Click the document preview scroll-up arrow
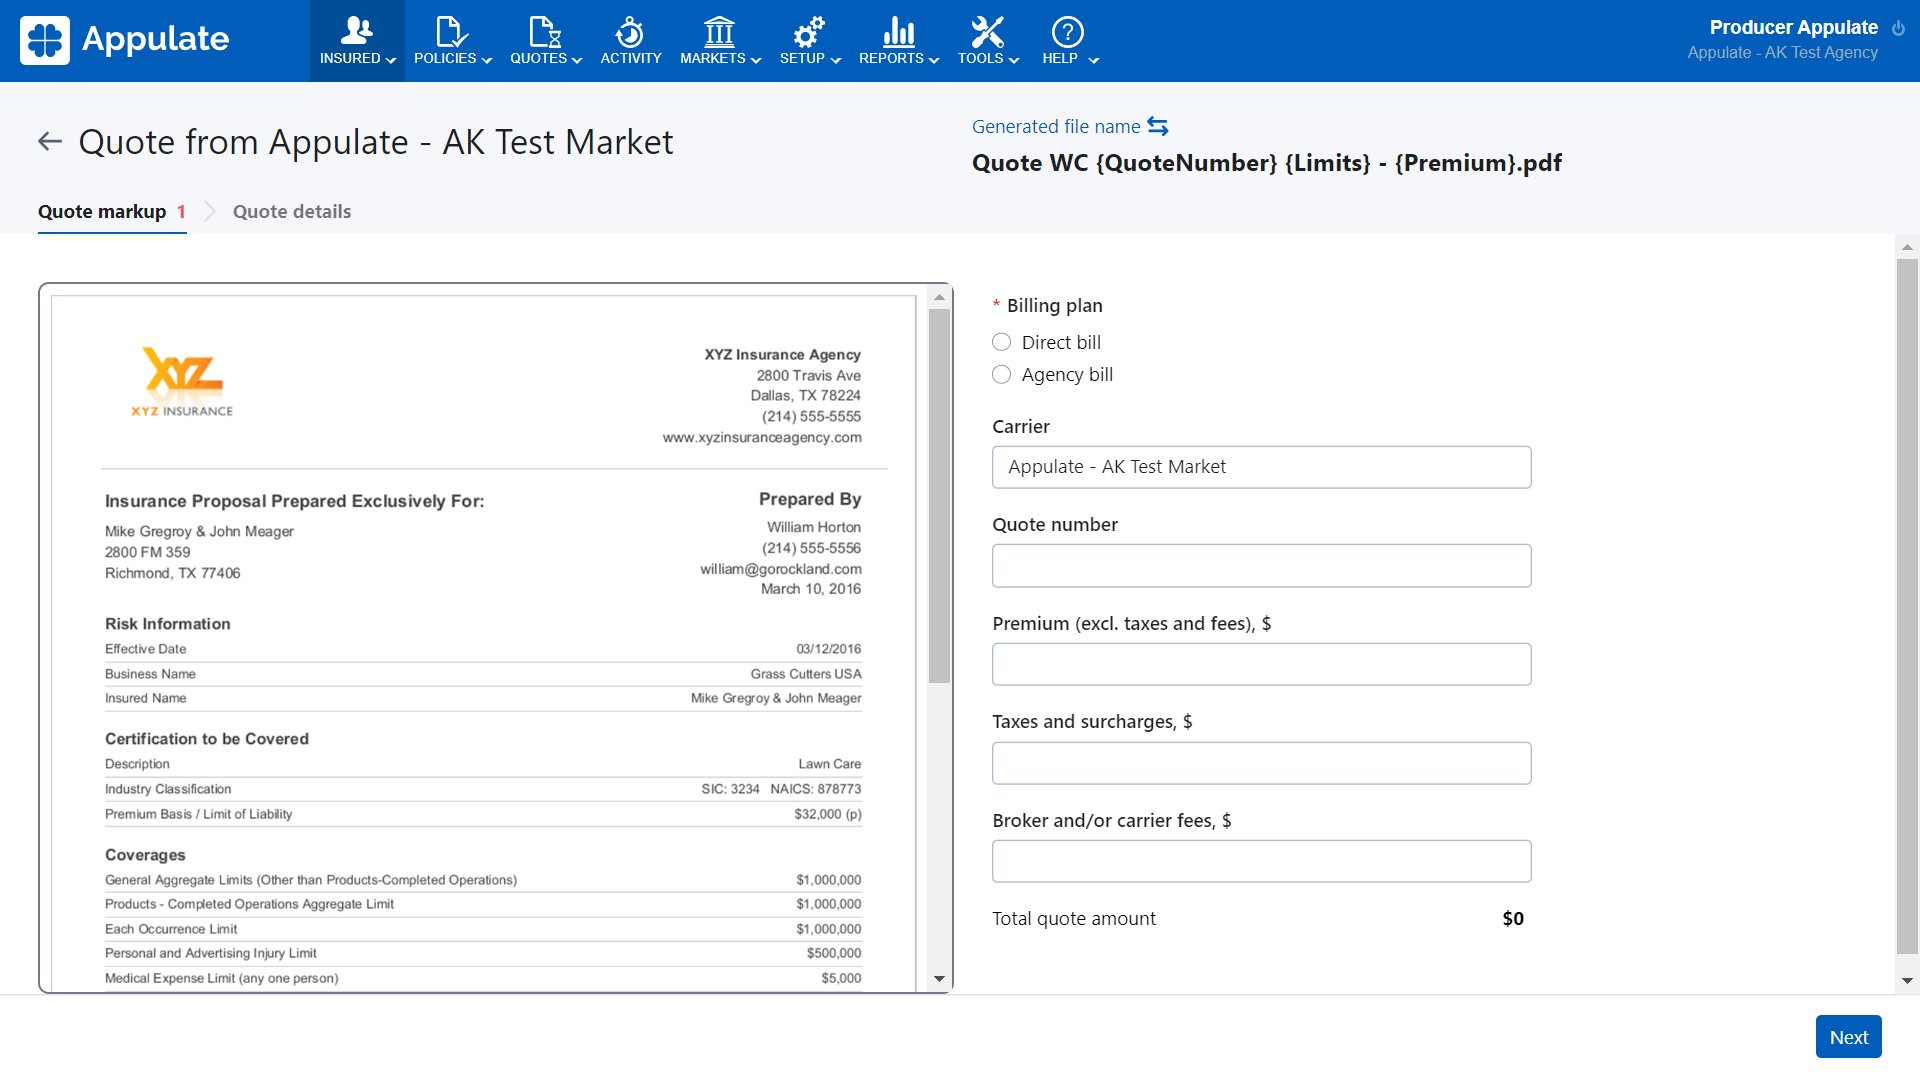This screenshot has height=1080, width=1920. pos(939,297)
